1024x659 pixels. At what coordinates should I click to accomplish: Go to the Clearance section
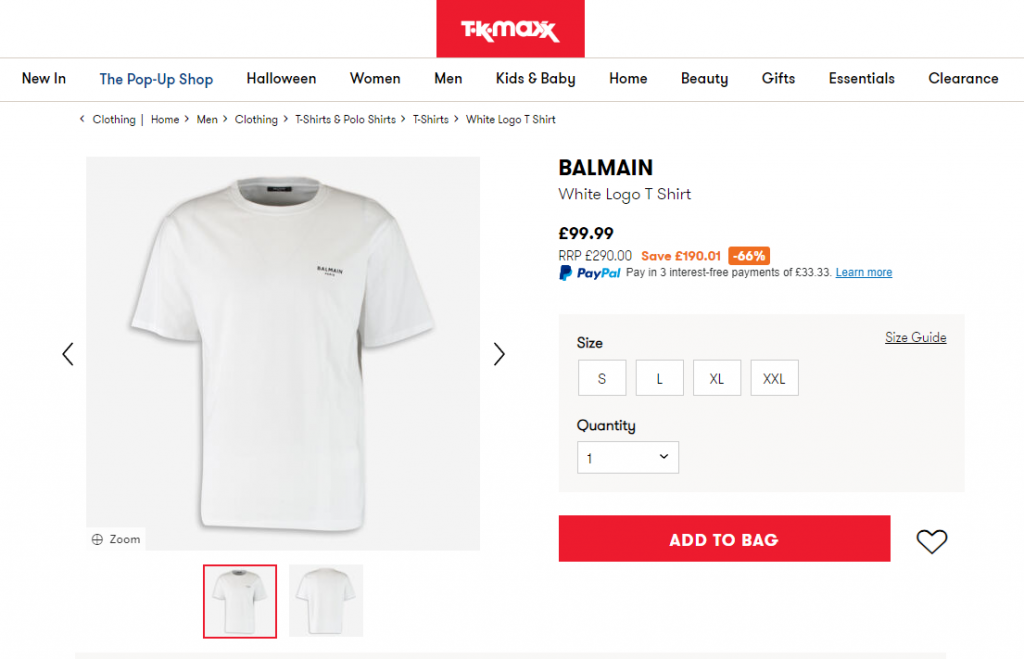[963, 79]
